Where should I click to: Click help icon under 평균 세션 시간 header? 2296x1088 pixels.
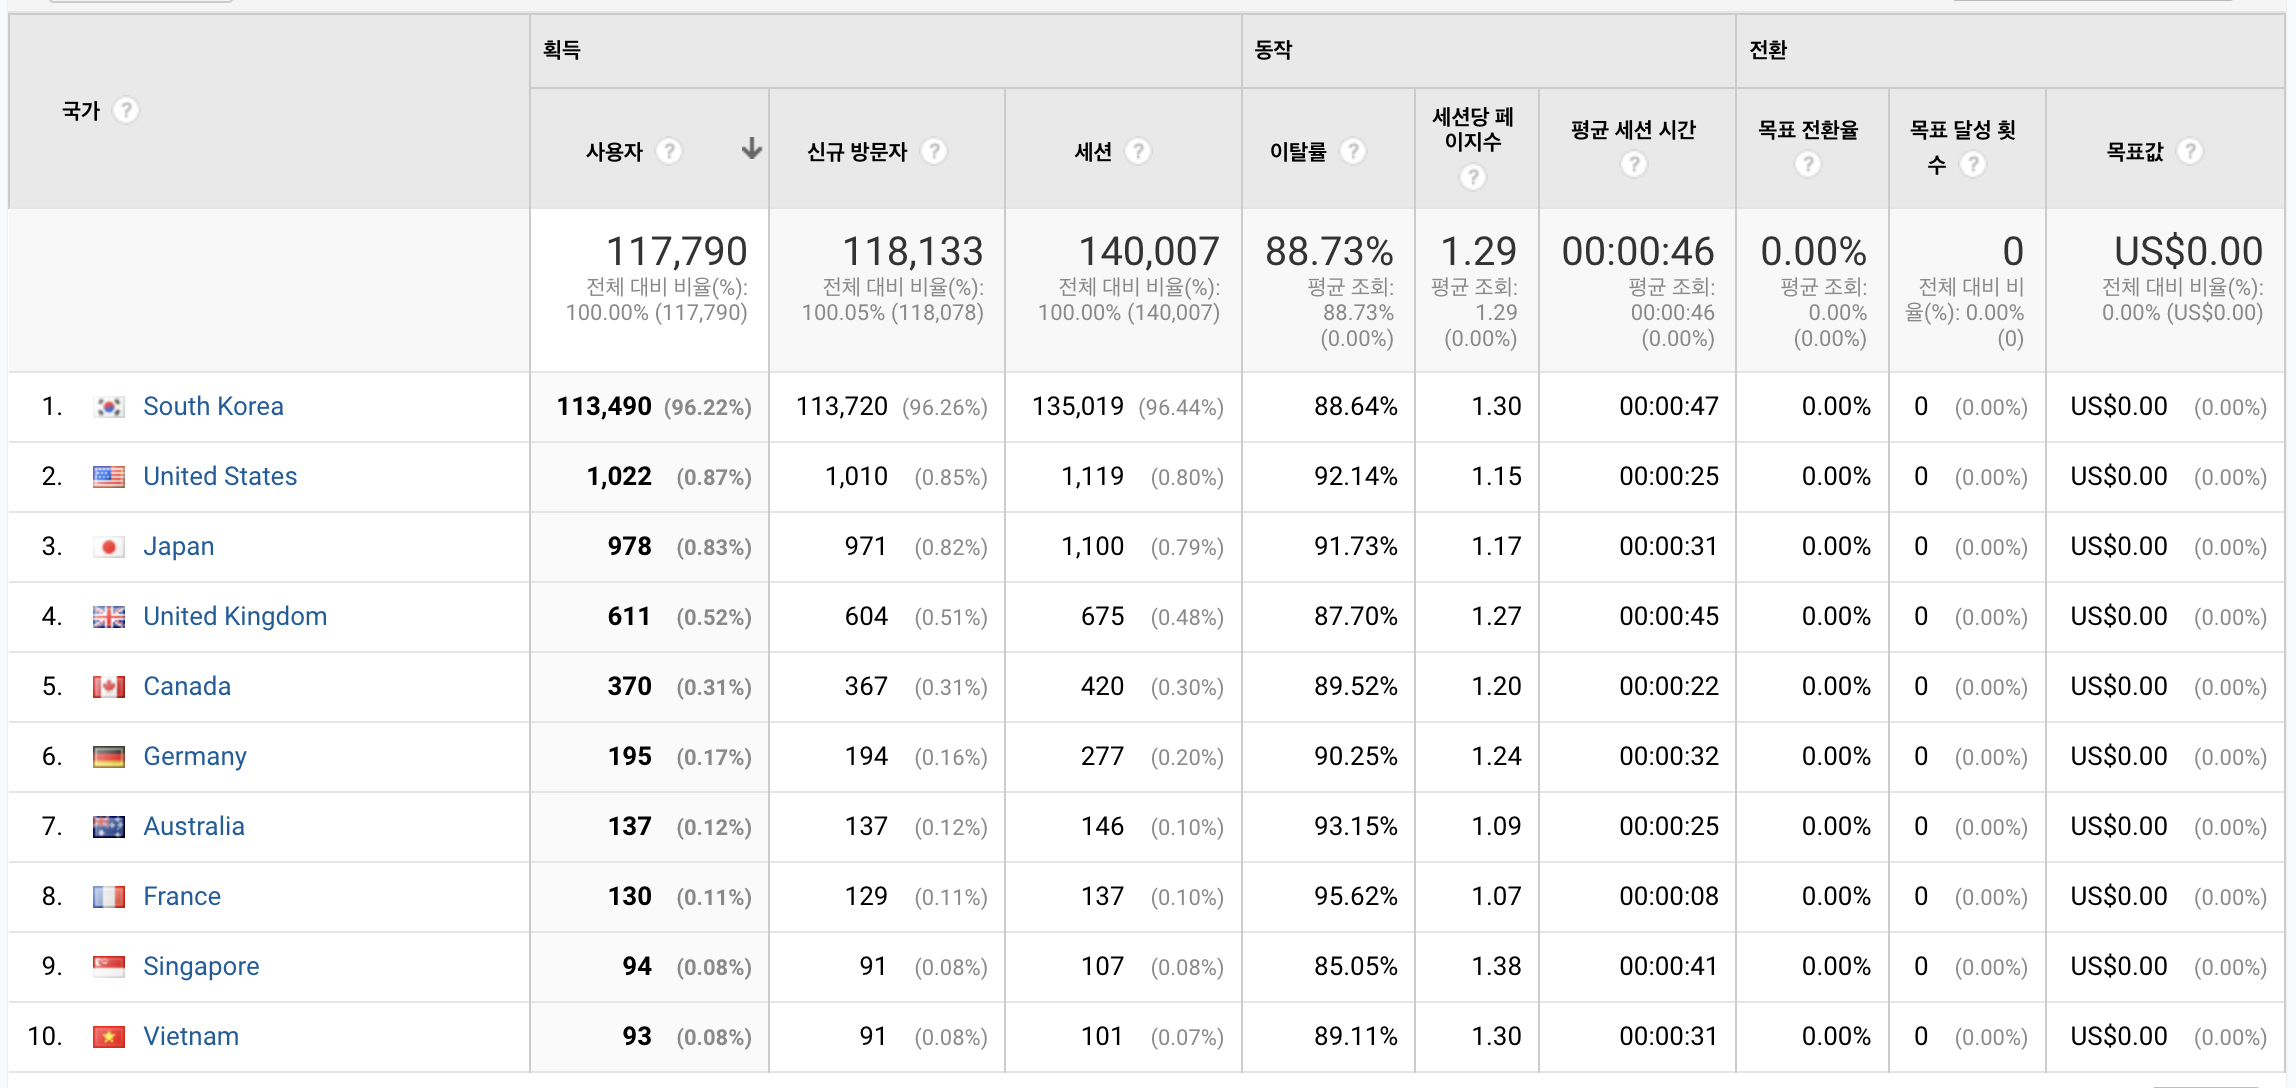pyautogui.click(x=1634, y=164)
